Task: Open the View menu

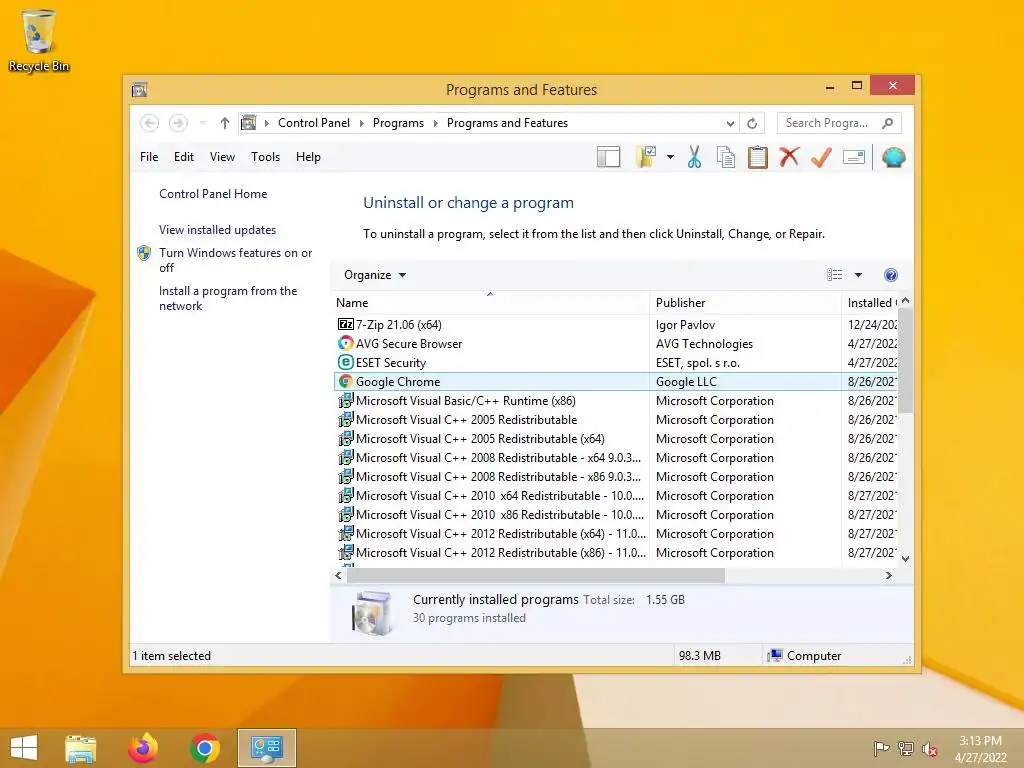Action: 222,157
